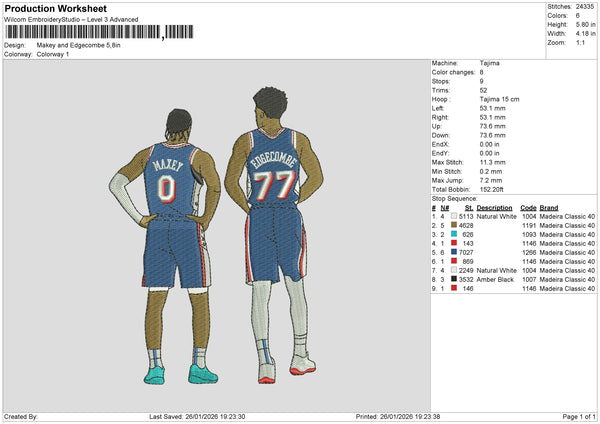Click the Page 1 of 1 footer text
This screenshot has width=600, height=424.
pos(573,416)
